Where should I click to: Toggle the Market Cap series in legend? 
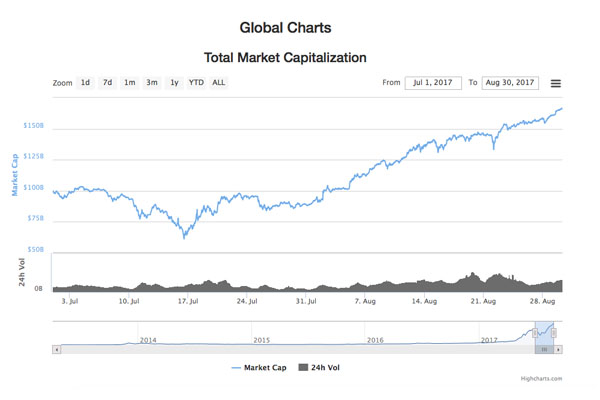pyautogui.click(x=259, y=367)
